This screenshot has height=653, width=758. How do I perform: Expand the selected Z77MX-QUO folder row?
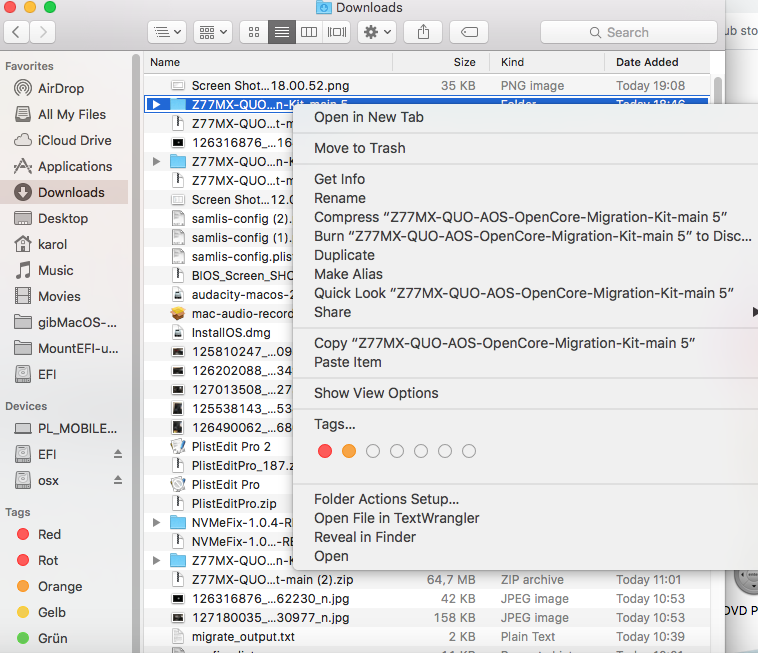(156, 104)
